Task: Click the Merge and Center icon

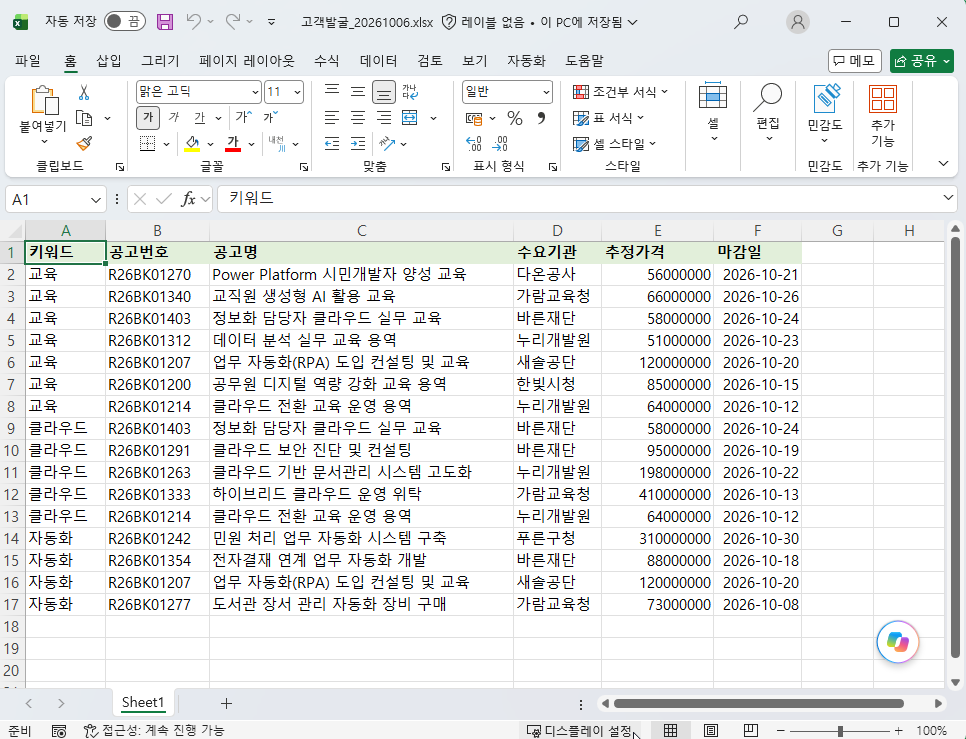Action: 410,118
